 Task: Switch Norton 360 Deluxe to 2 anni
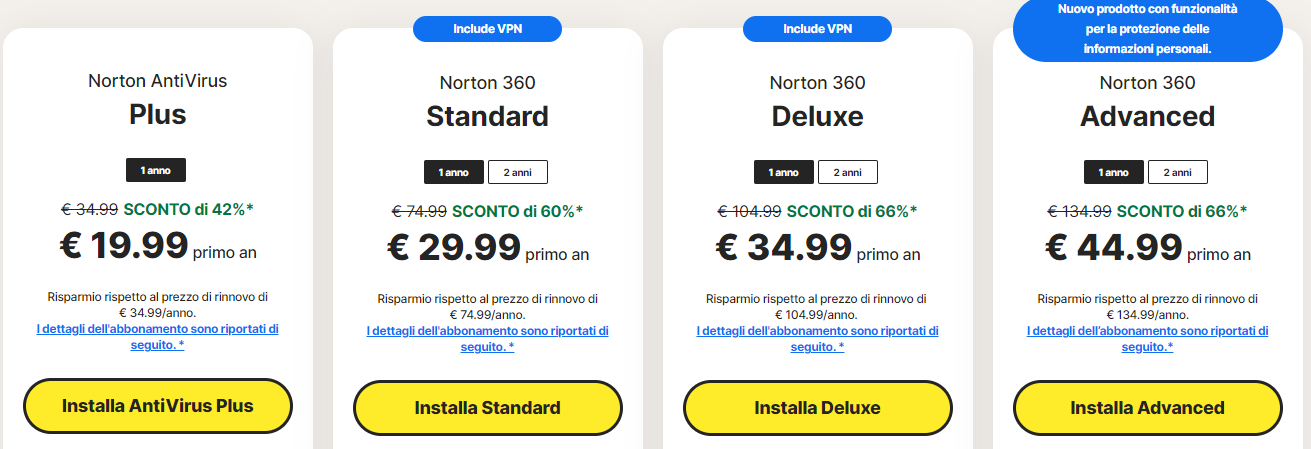(x=848, y=173)
